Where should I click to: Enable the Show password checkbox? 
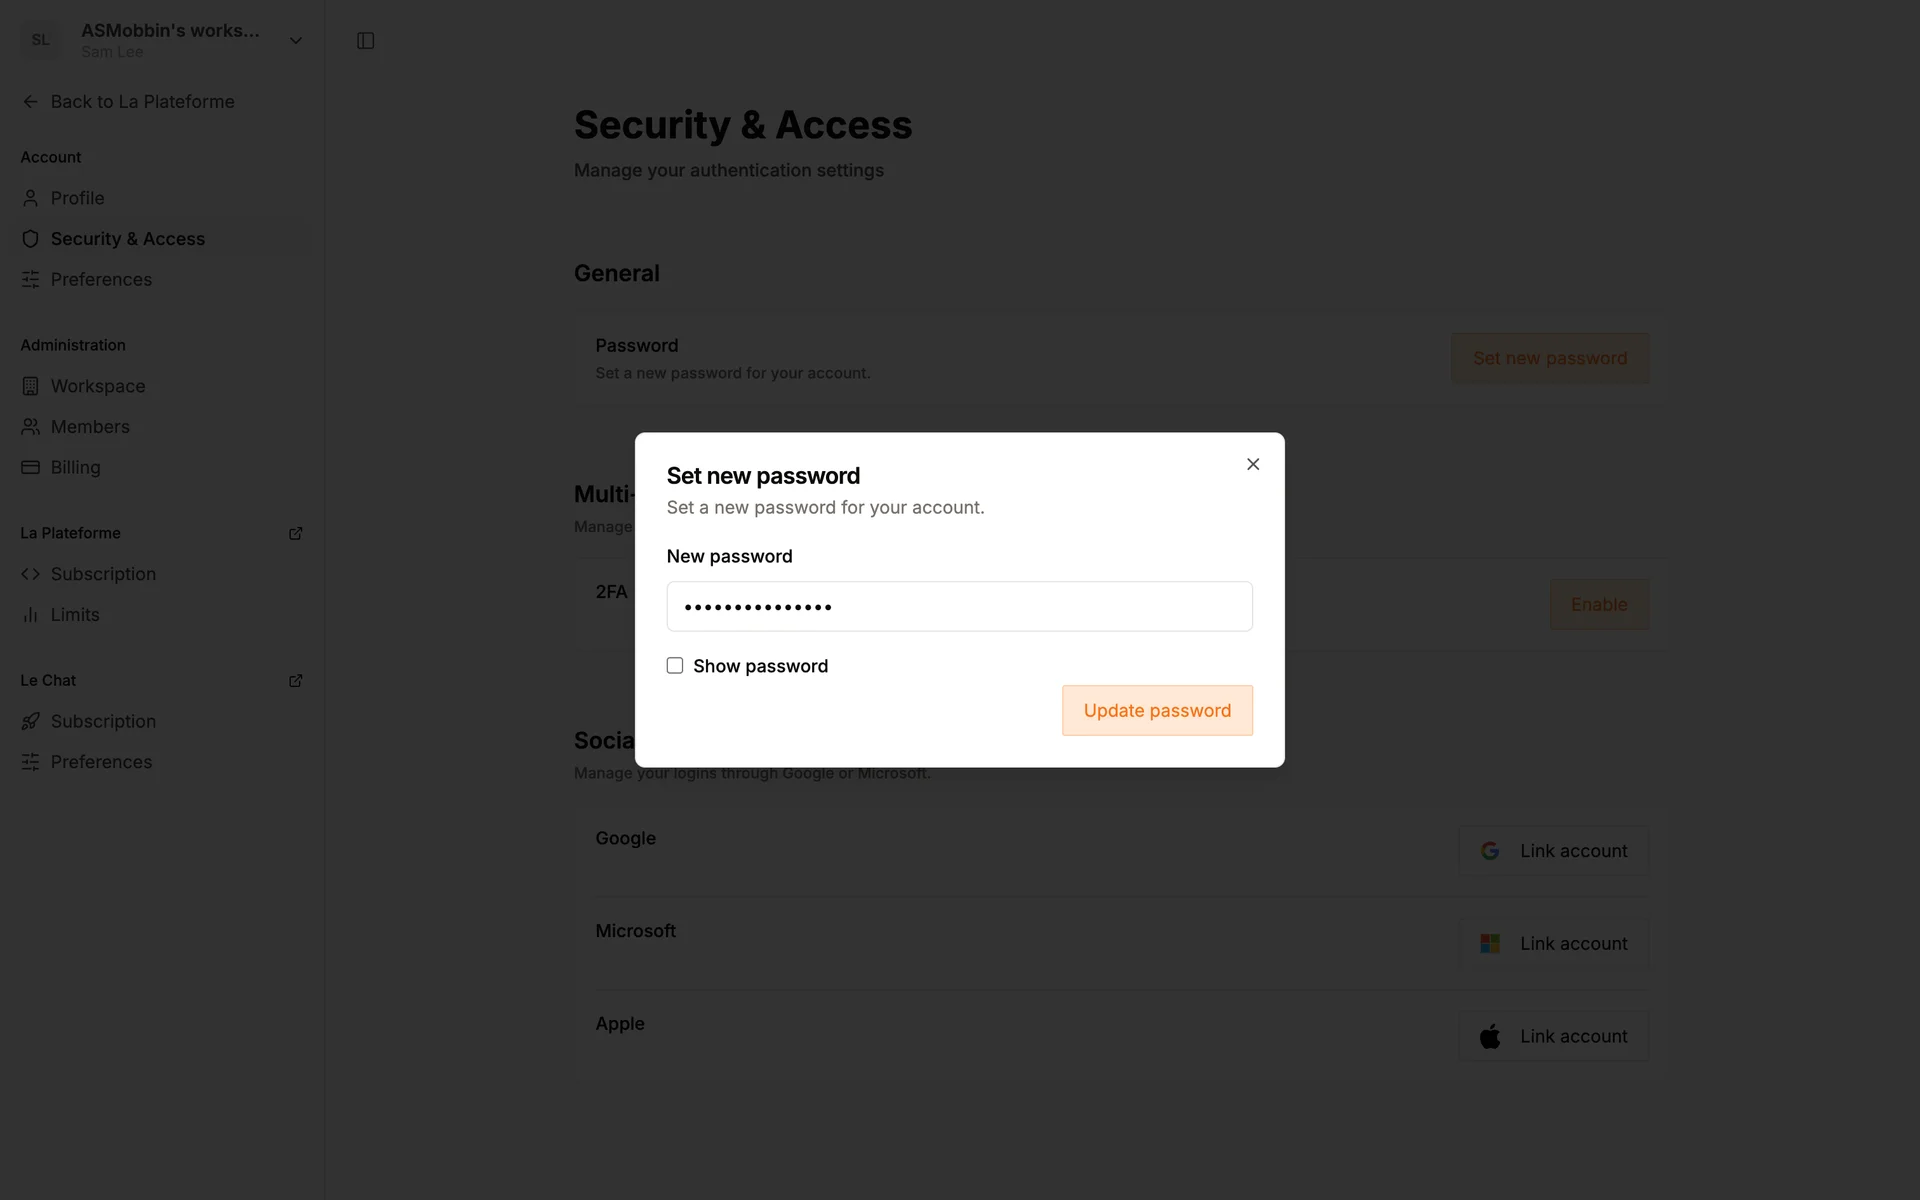click(x=675, y=666)
